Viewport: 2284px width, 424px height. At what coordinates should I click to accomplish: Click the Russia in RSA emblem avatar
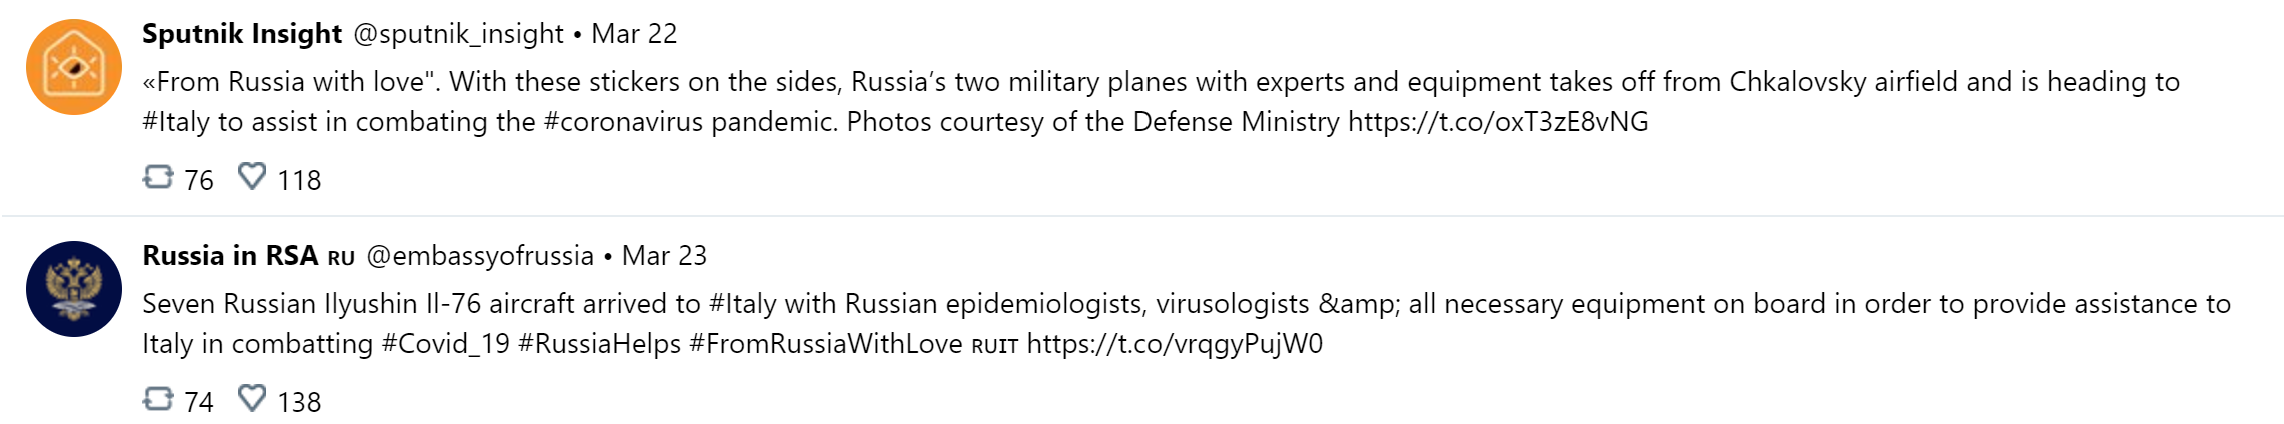(x=74, y=289)
